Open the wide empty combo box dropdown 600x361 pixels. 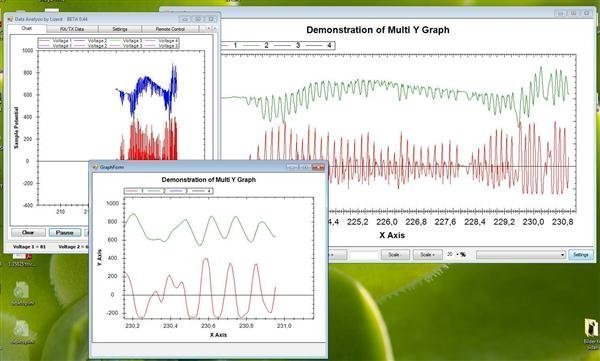521,255
